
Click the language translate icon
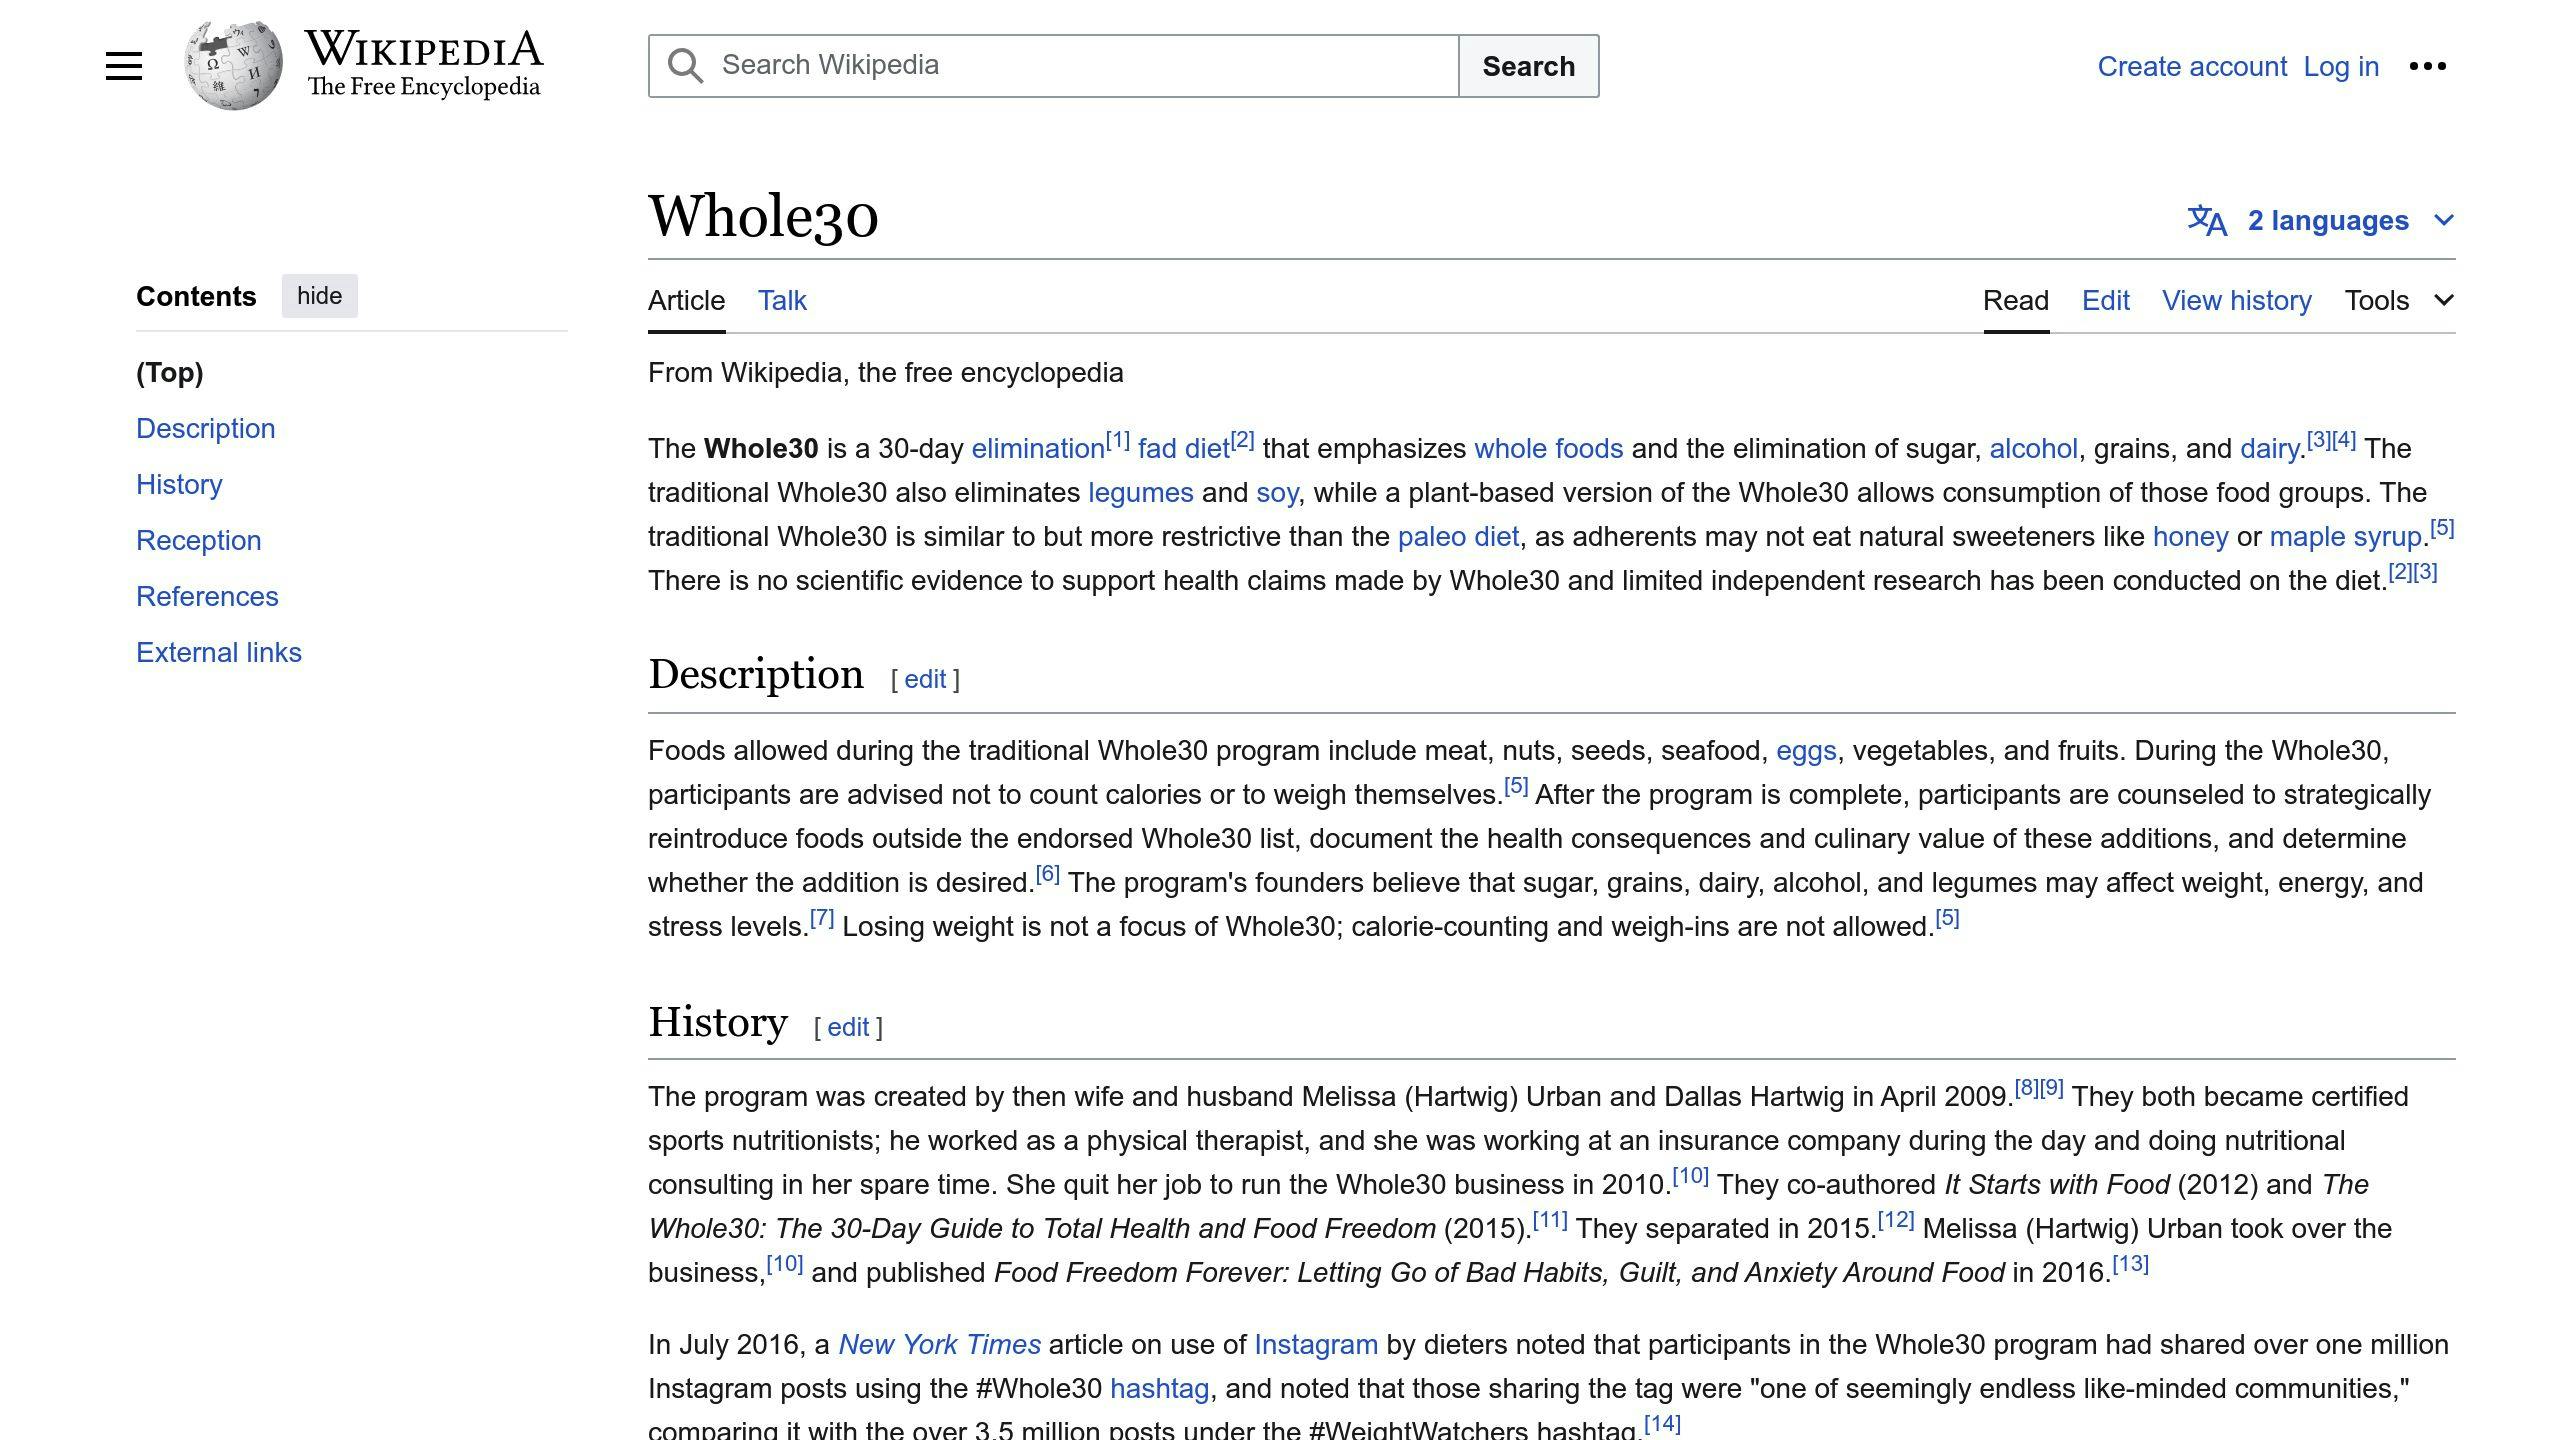pos(2207,220)
